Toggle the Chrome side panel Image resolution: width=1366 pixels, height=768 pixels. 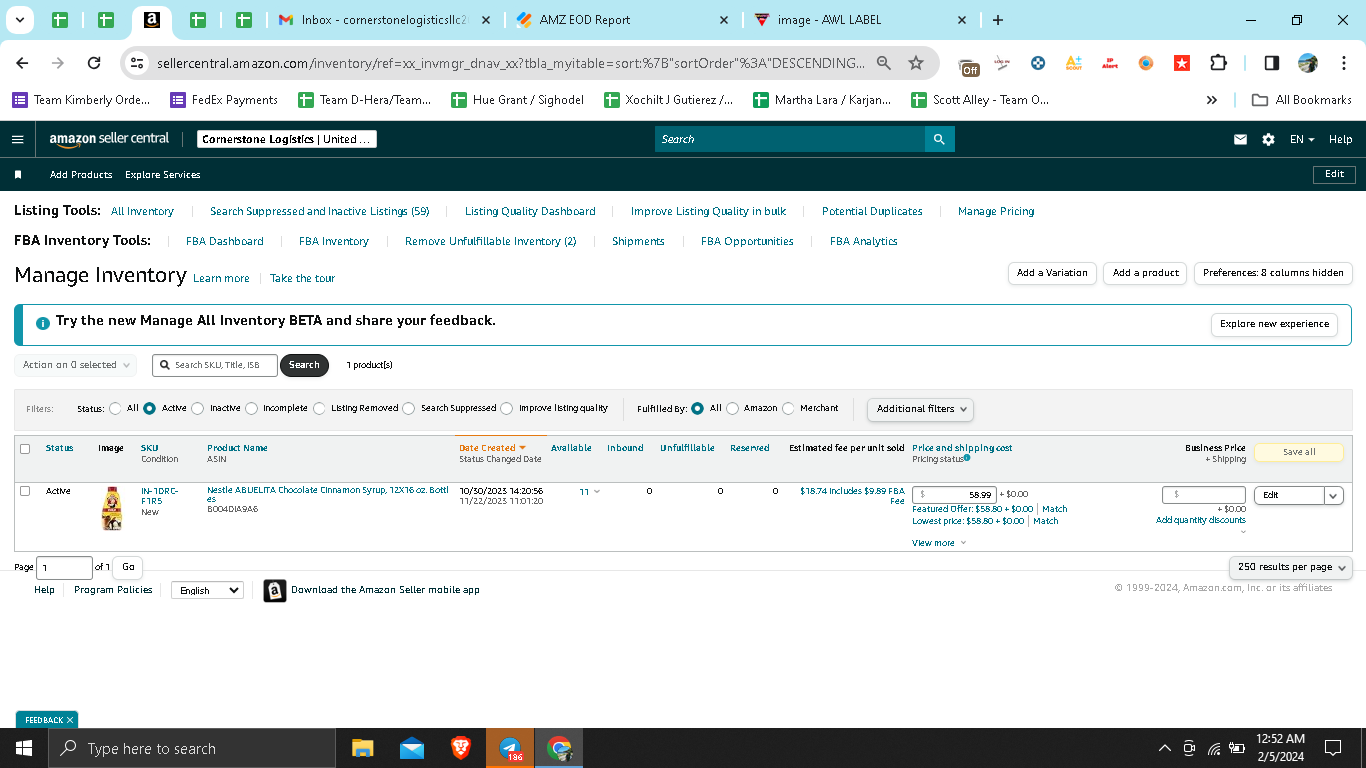(x=1271, y=63)
